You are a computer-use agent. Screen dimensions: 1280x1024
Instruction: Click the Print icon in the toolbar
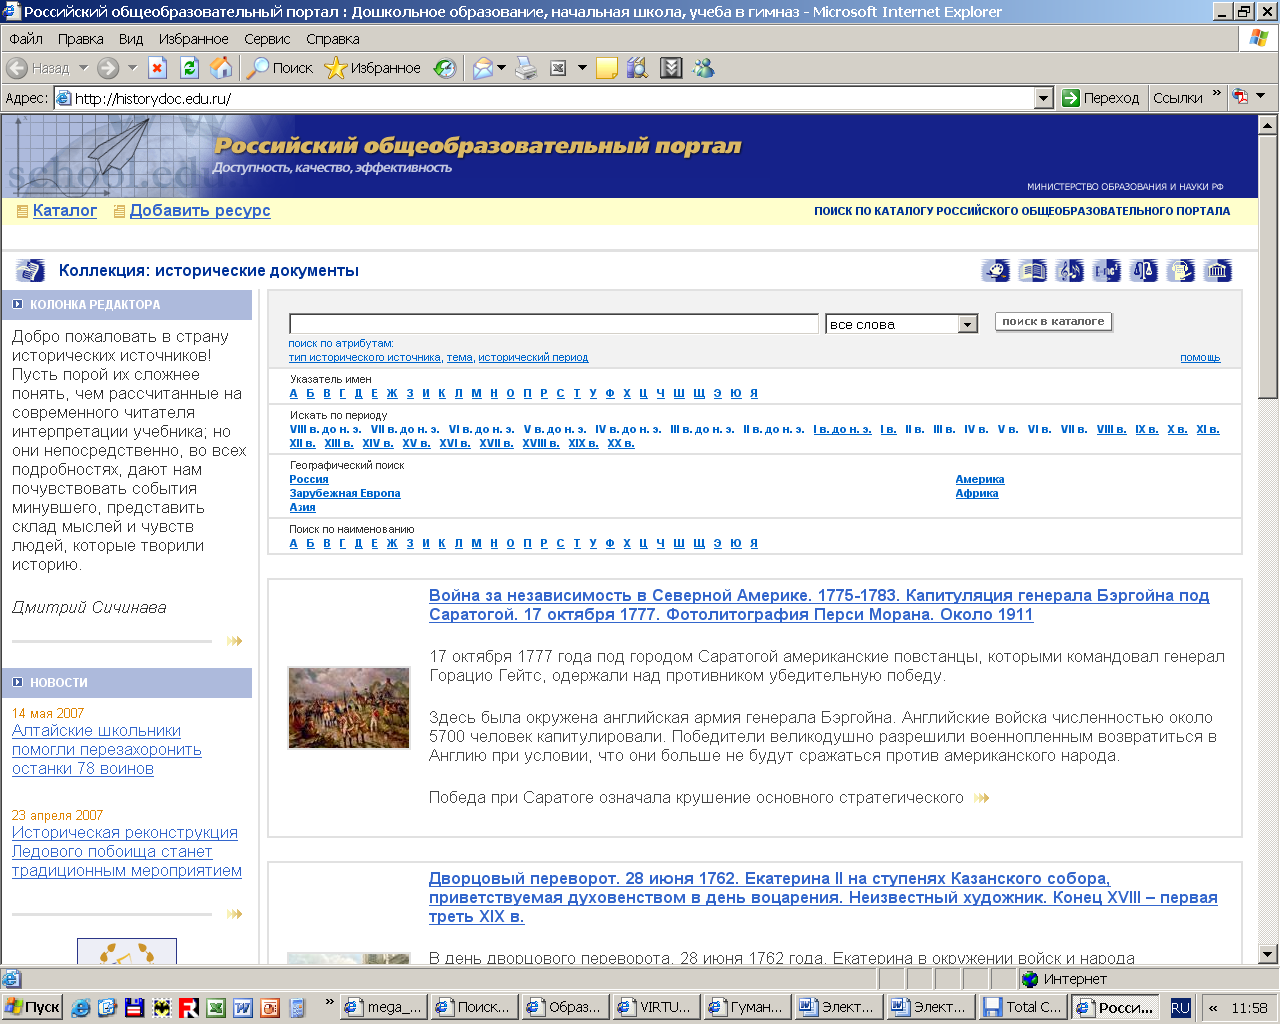[526, 68]
